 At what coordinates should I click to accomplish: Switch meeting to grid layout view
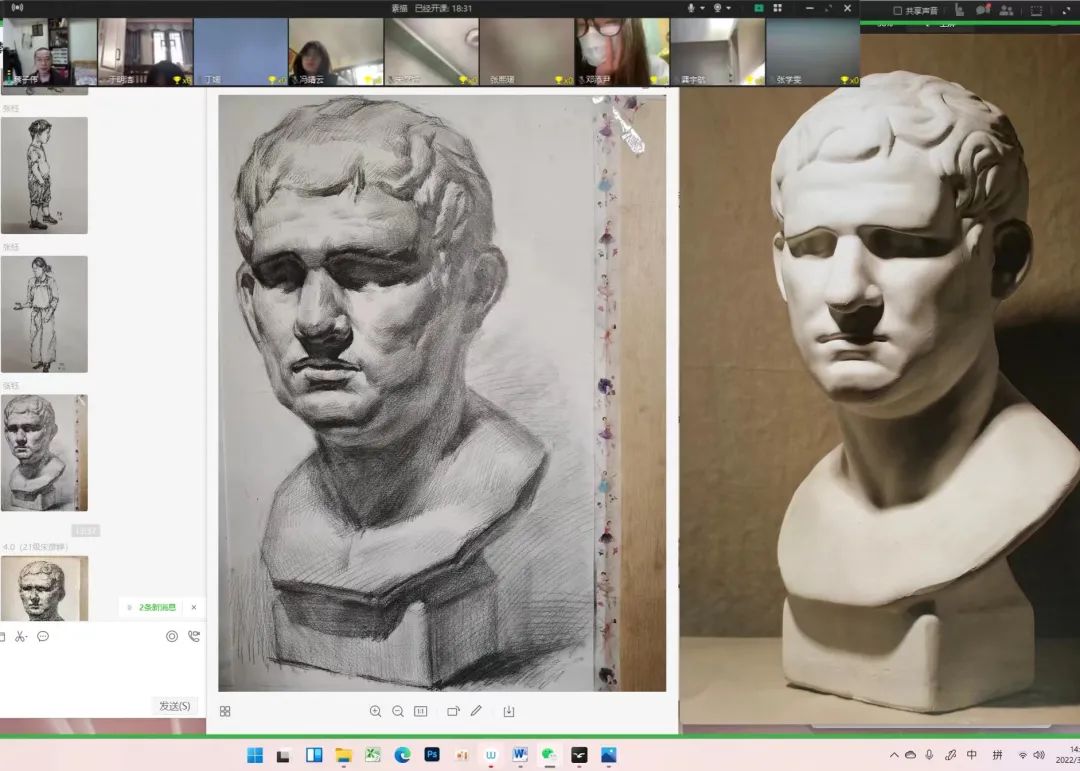[778, 8]
